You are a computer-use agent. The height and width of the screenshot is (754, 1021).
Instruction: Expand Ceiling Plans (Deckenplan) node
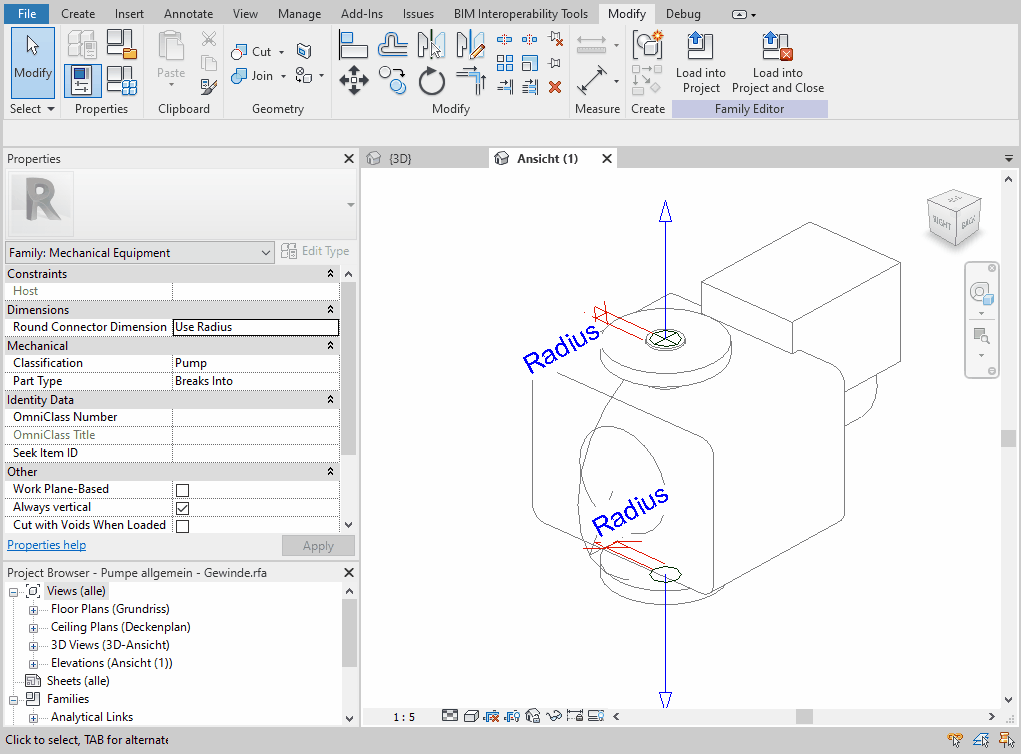(x=33, y=628)
